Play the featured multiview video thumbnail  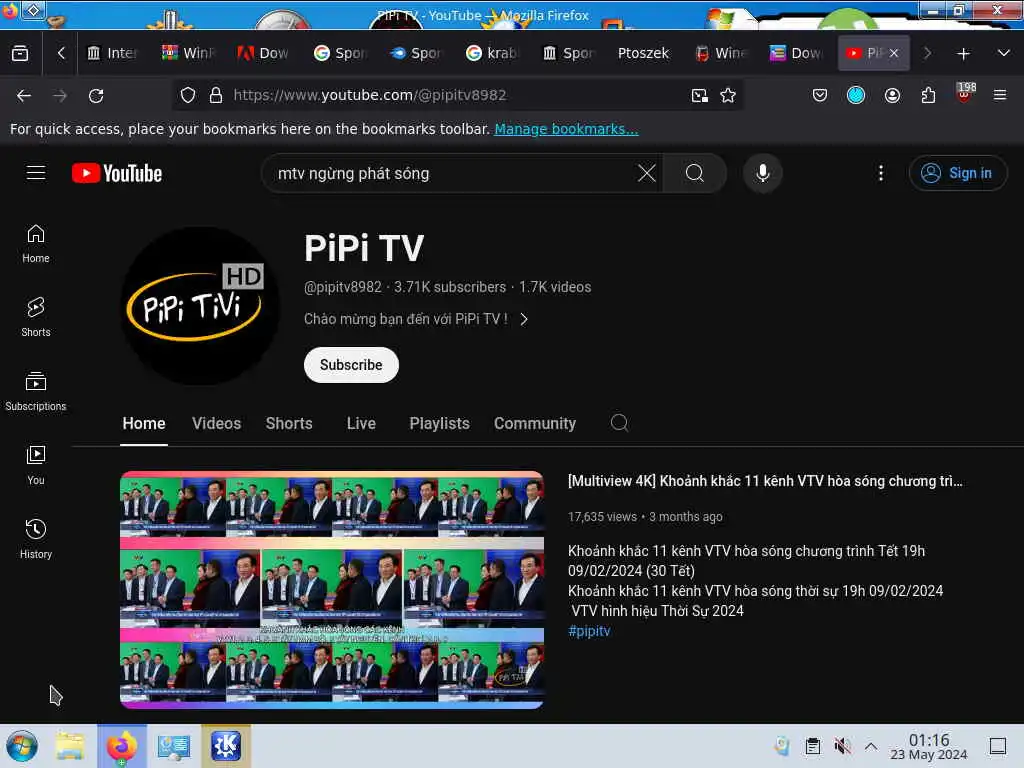coord(332,590)
